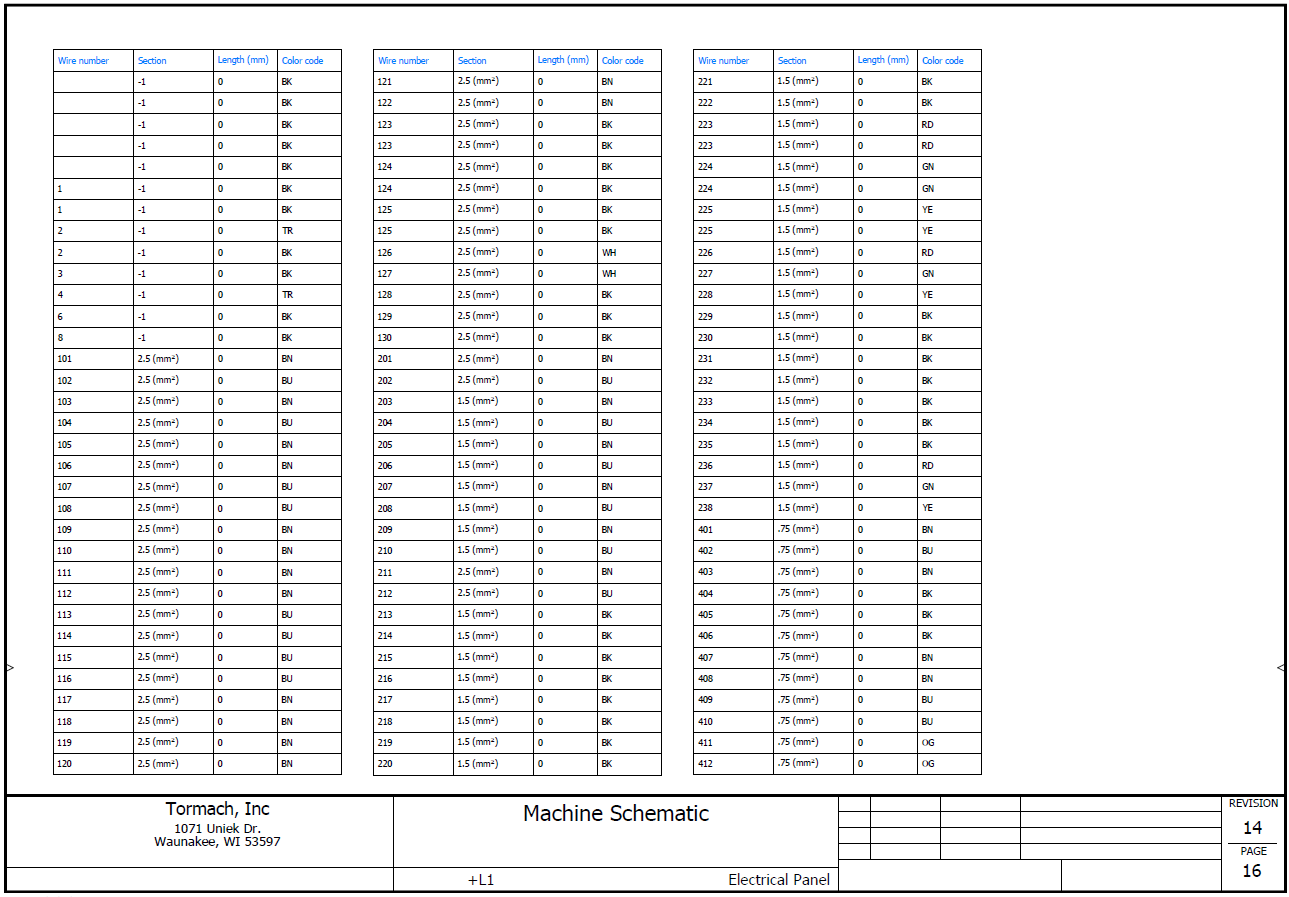
Task: Select the Machine Schematic title text
Action: [x=615, y=814]
